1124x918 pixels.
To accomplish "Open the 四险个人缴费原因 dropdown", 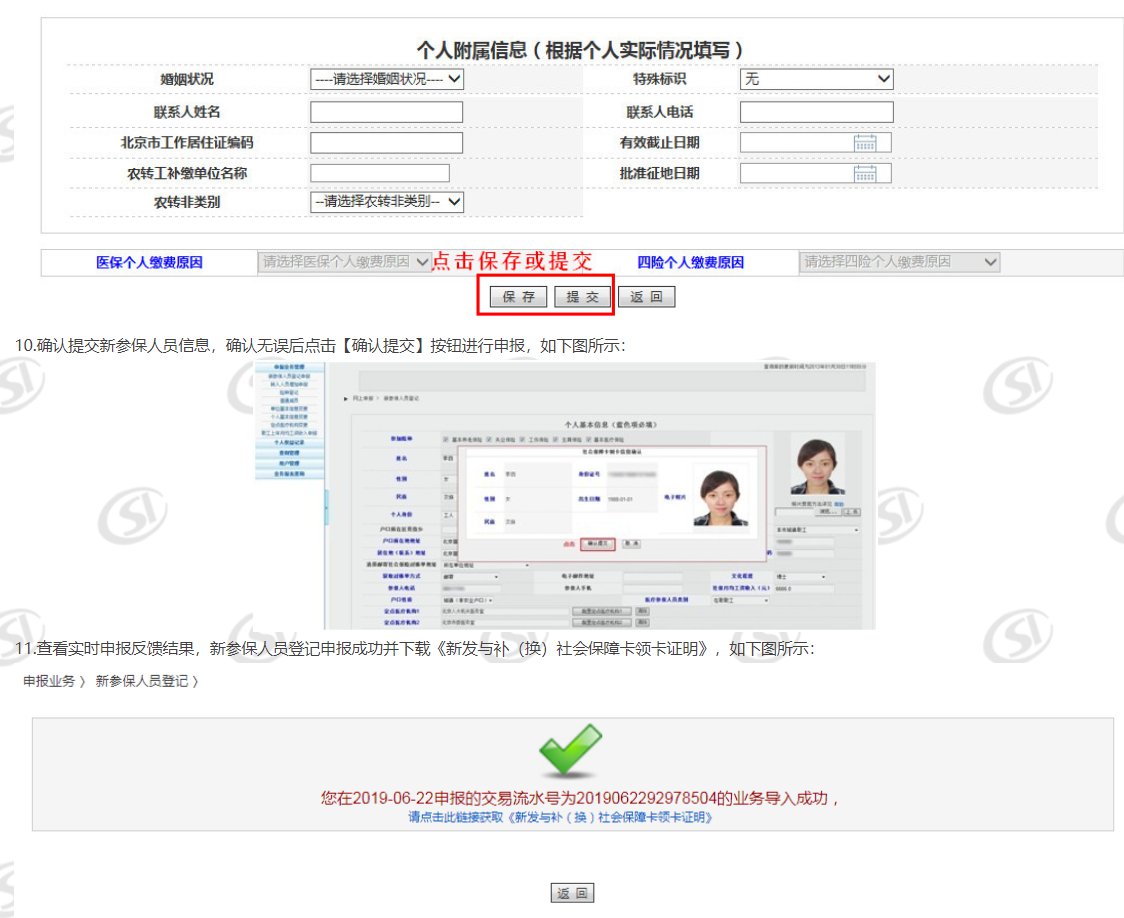I will pos(899,262).
